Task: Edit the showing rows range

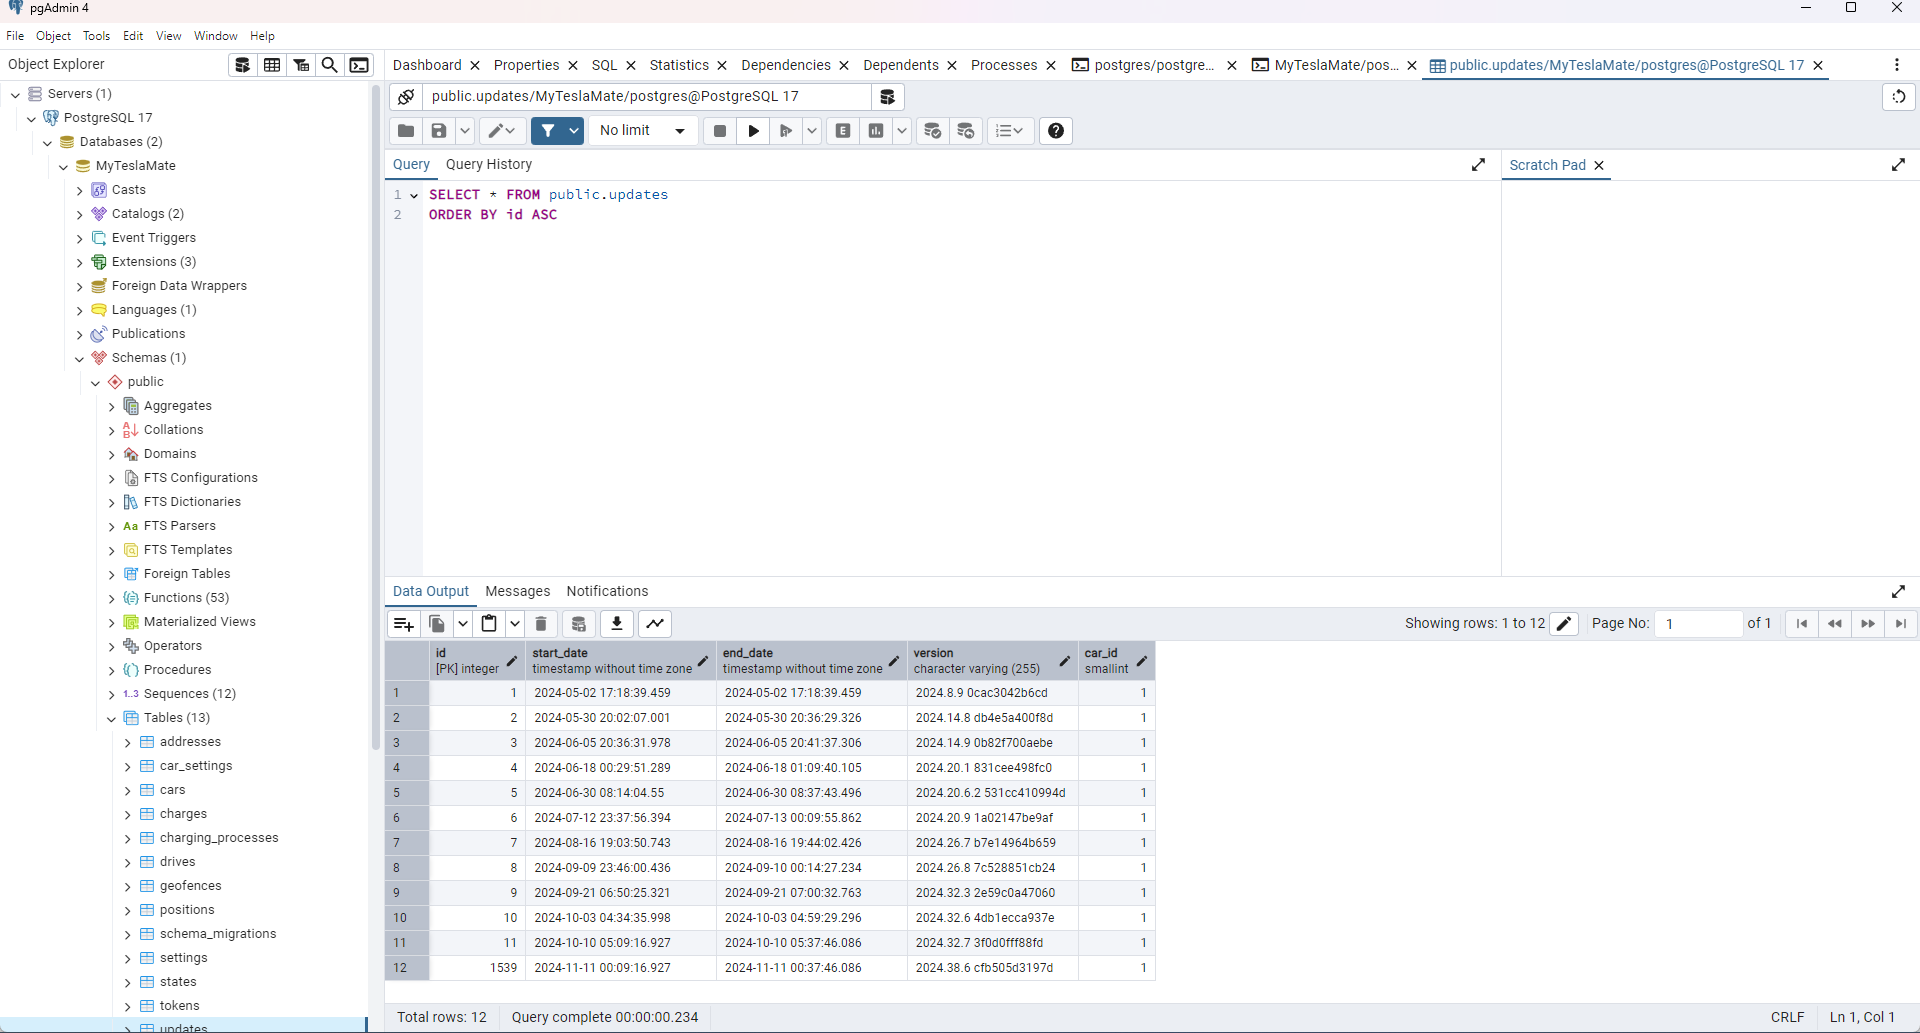Action: [x=1565, y=624]
